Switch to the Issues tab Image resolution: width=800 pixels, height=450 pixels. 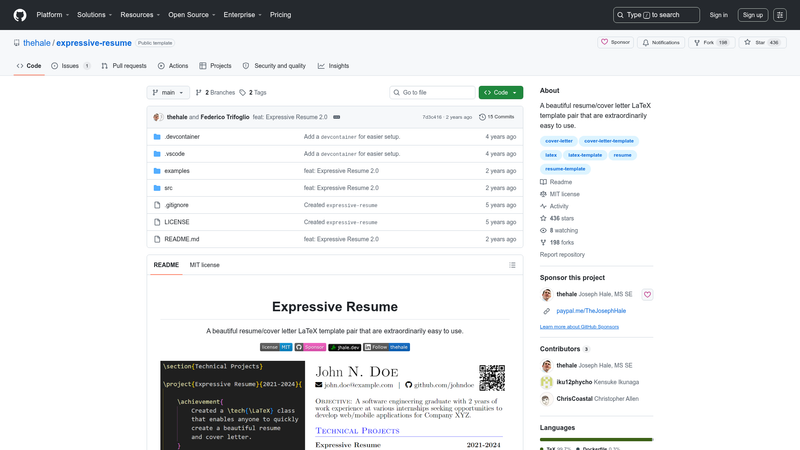(70, 66)
